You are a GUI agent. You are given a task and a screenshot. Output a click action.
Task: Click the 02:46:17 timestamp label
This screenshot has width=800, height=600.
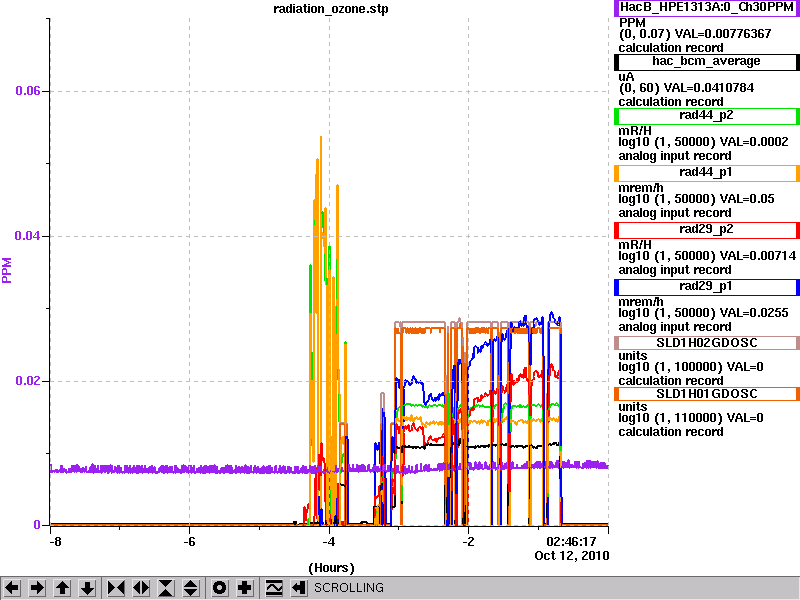coord(571,541)
